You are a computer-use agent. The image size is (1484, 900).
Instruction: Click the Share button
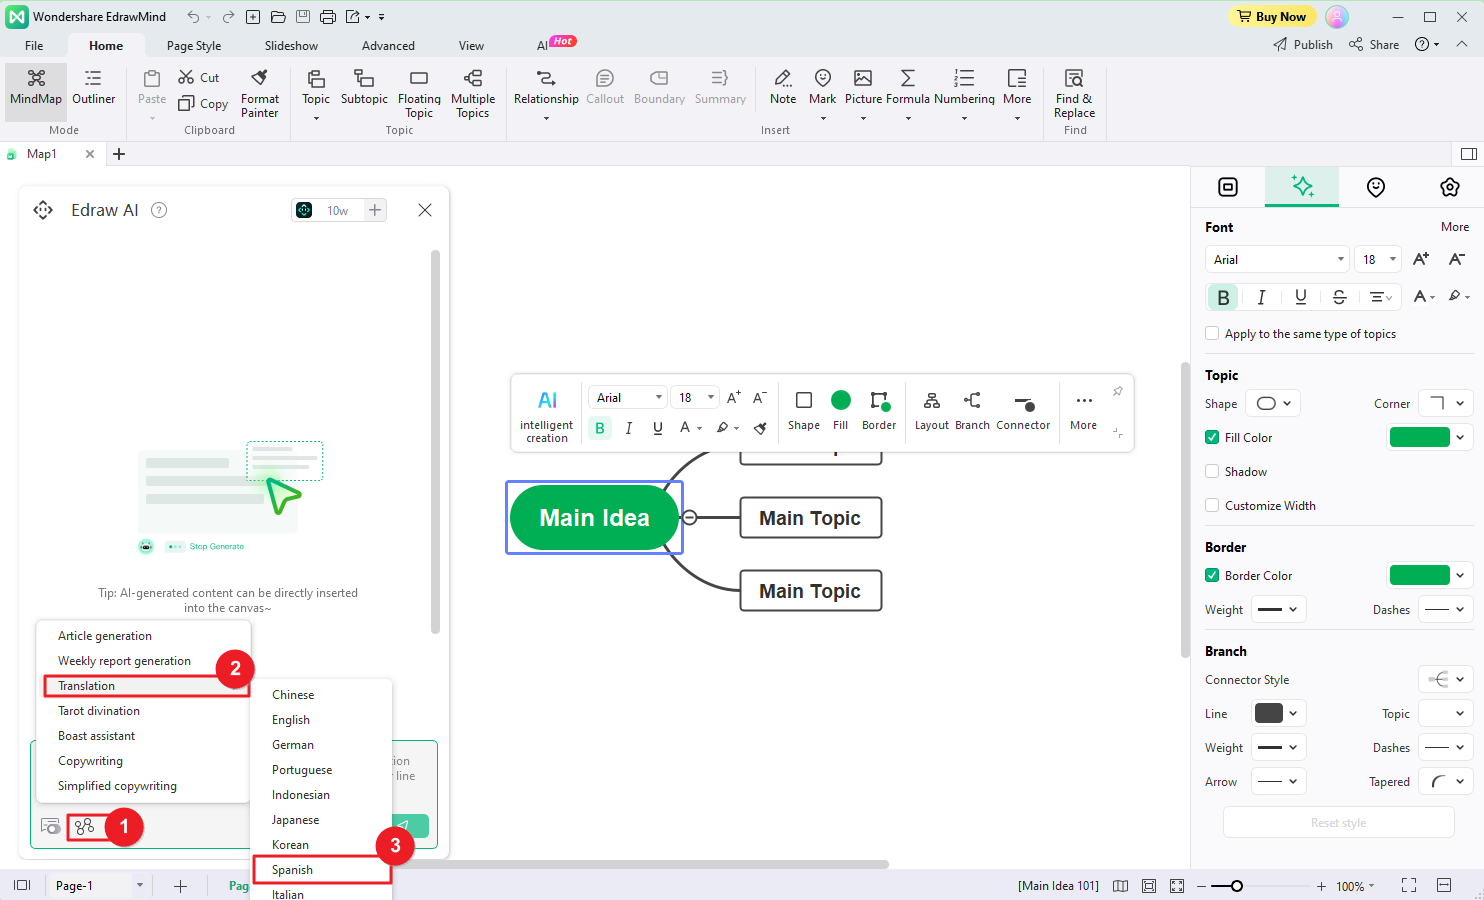(1374, 45)
